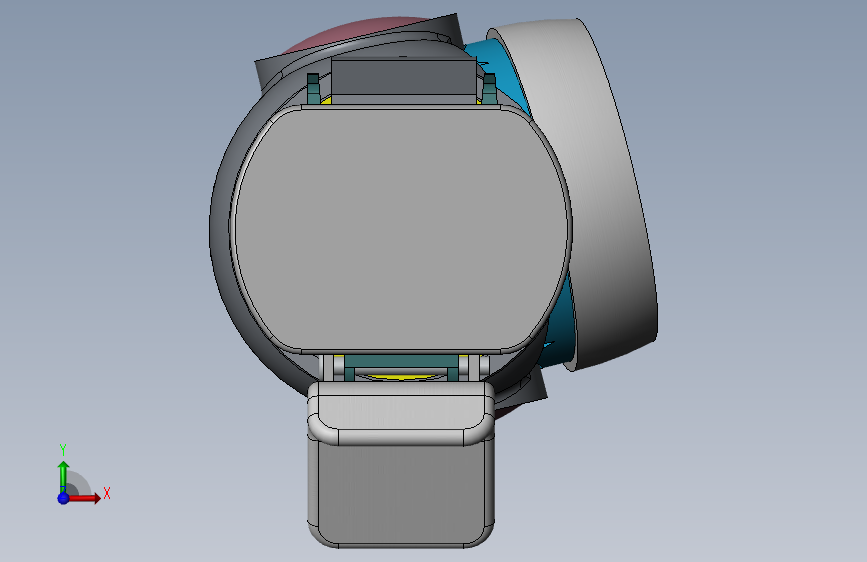Viewport: 867px width, 562px height.
Task: Select the dark gray rectangular block on top
Action: pyautogui.click(x=404, y=77)
